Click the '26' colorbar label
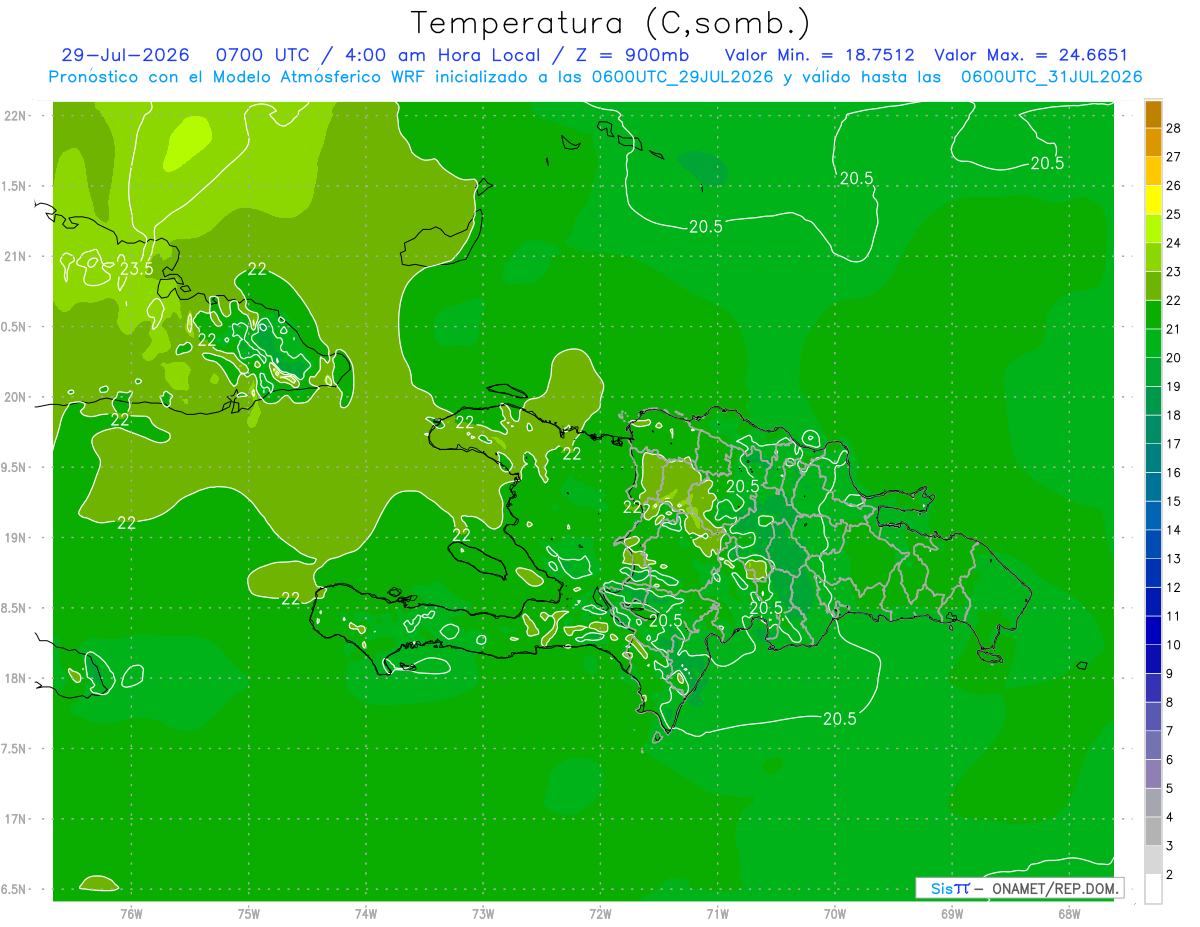 point(1173,186)
